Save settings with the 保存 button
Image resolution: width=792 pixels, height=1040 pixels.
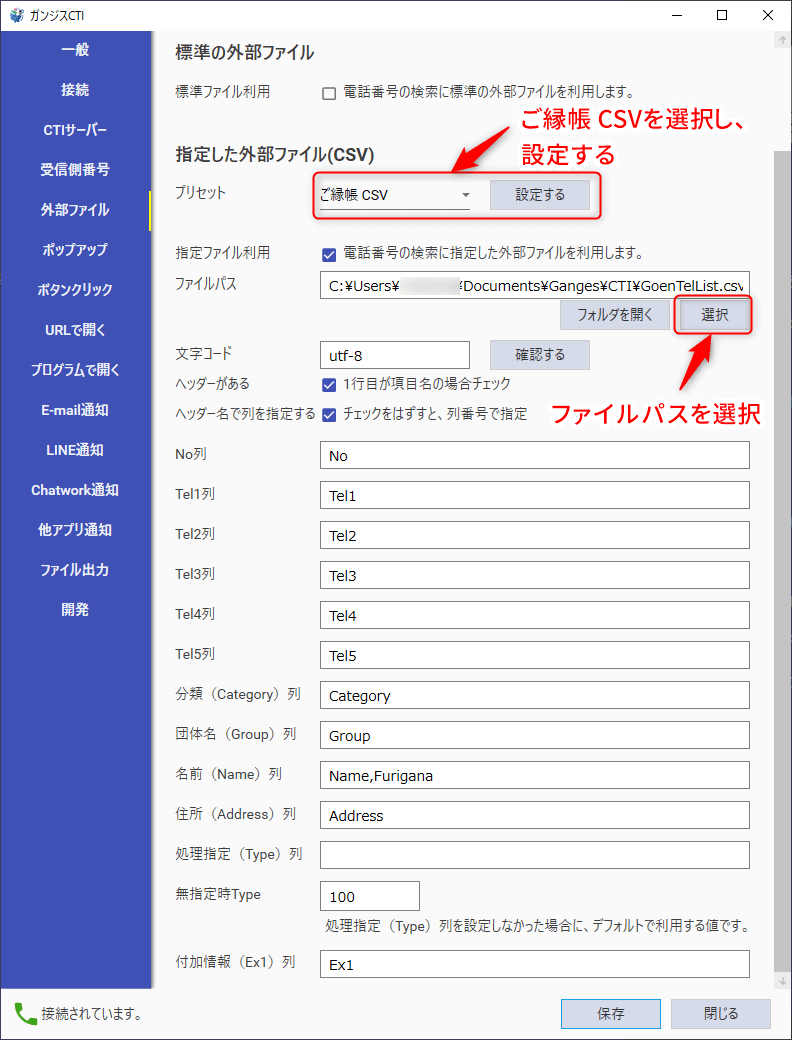coord(610,1013)
